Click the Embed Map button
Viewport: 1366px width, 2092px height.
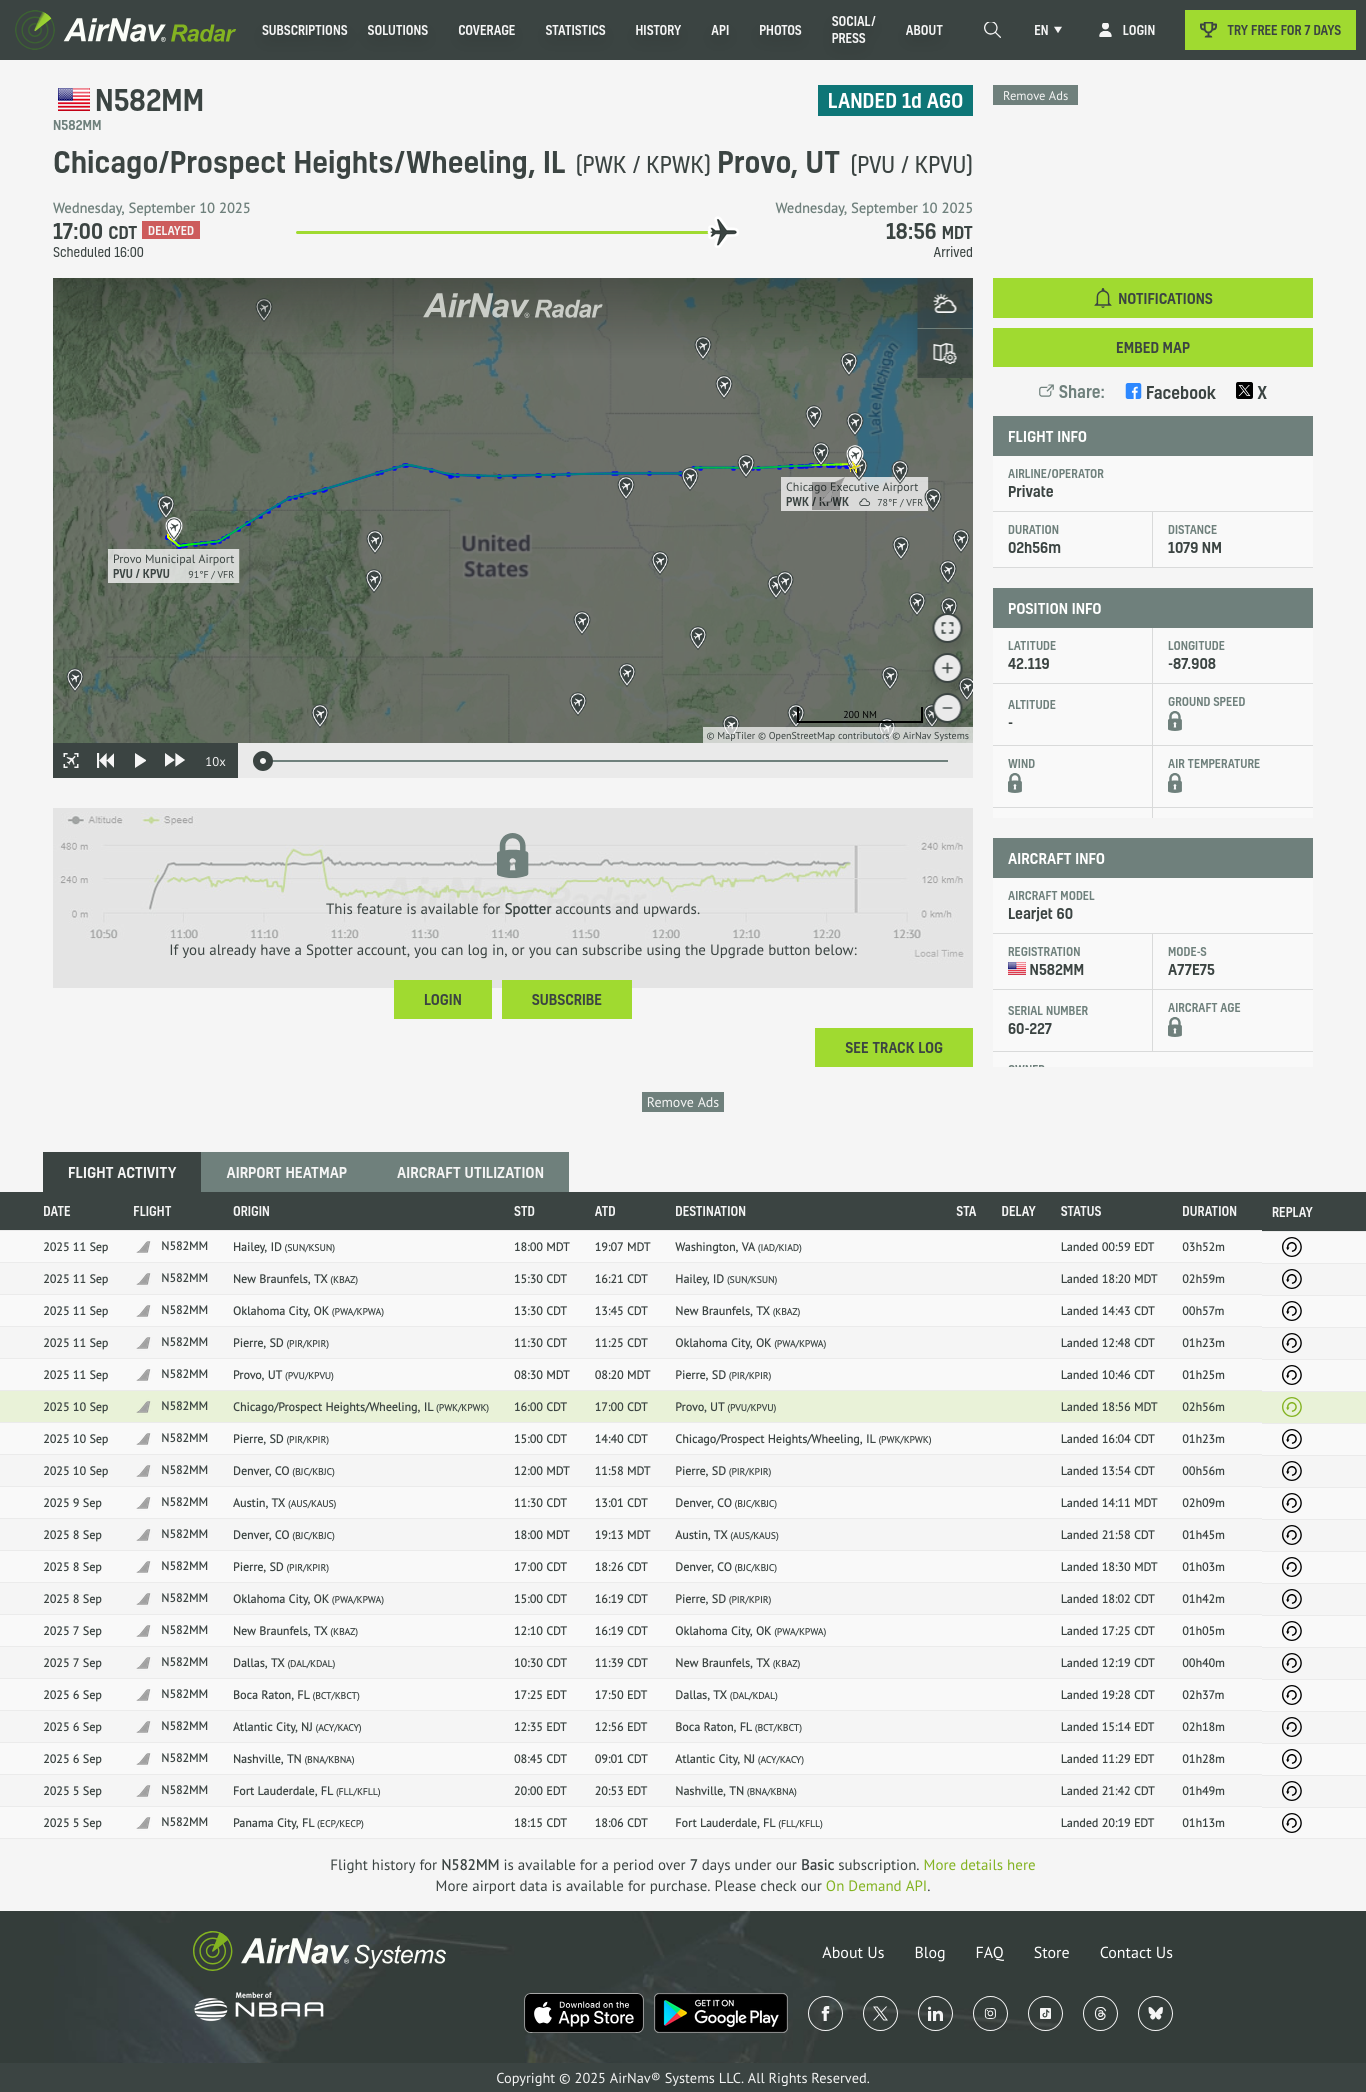point(1153,347)
